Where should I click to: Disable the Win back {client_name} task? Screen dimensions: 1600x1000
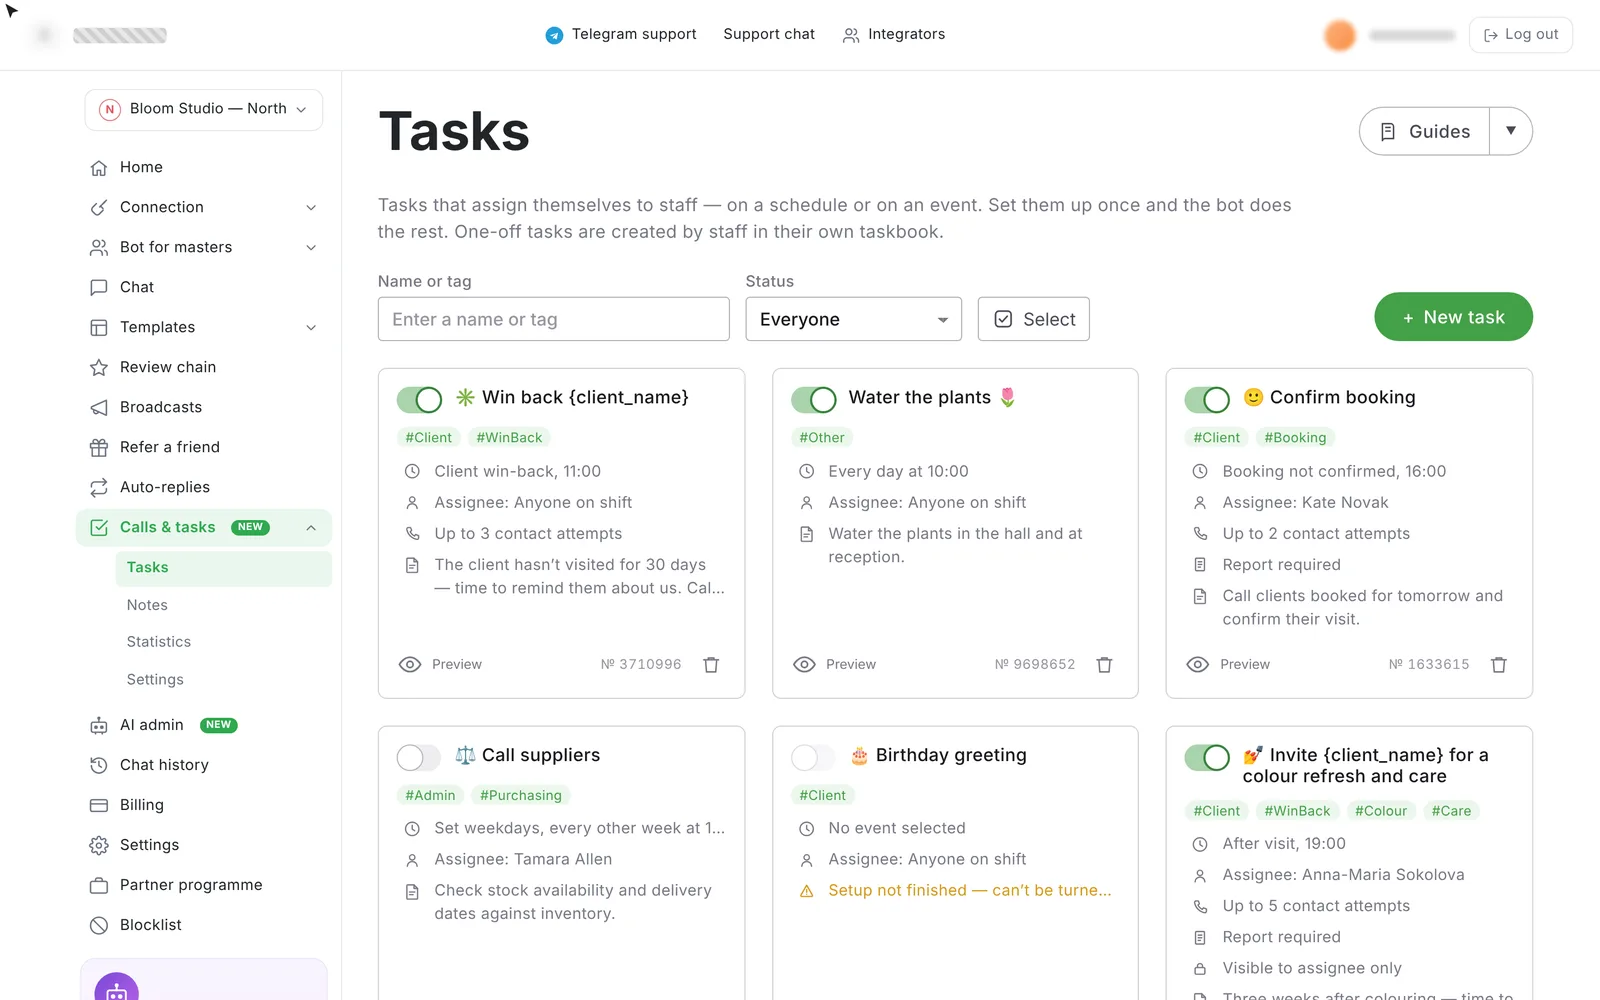pyautogui.click(x=419, y=400)
